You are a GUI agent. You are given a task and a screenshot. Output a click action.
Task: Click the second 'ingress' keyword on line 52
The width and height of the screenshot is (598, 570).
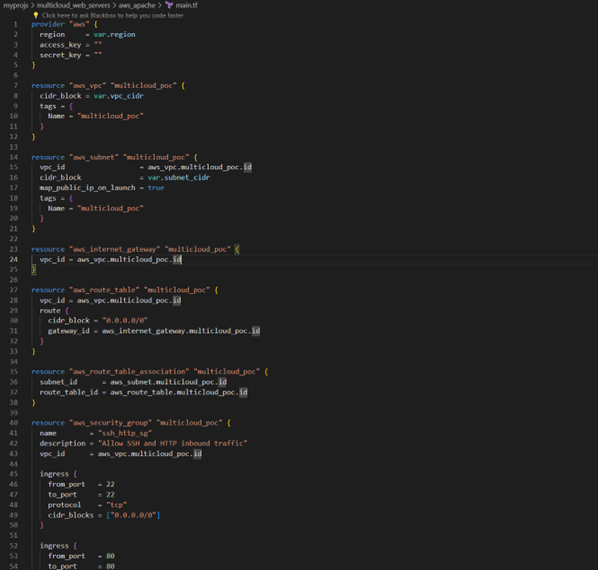coord(54,546)
